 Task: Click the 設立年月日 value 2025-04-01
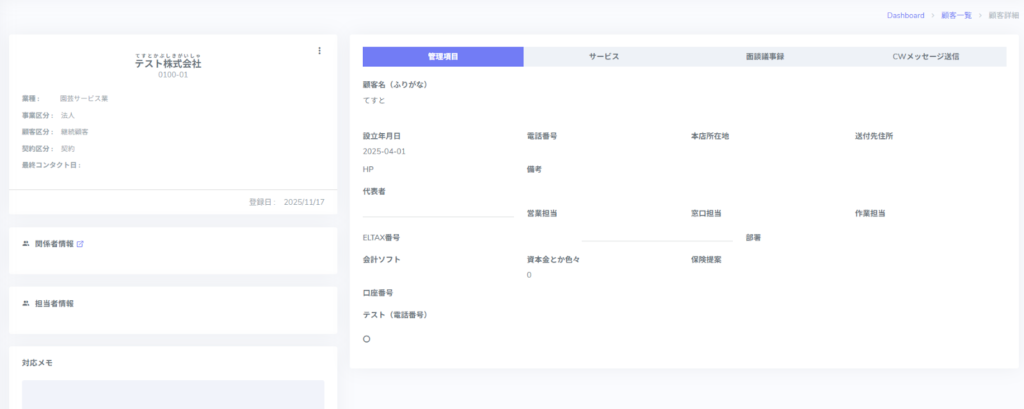click(384, 151)
